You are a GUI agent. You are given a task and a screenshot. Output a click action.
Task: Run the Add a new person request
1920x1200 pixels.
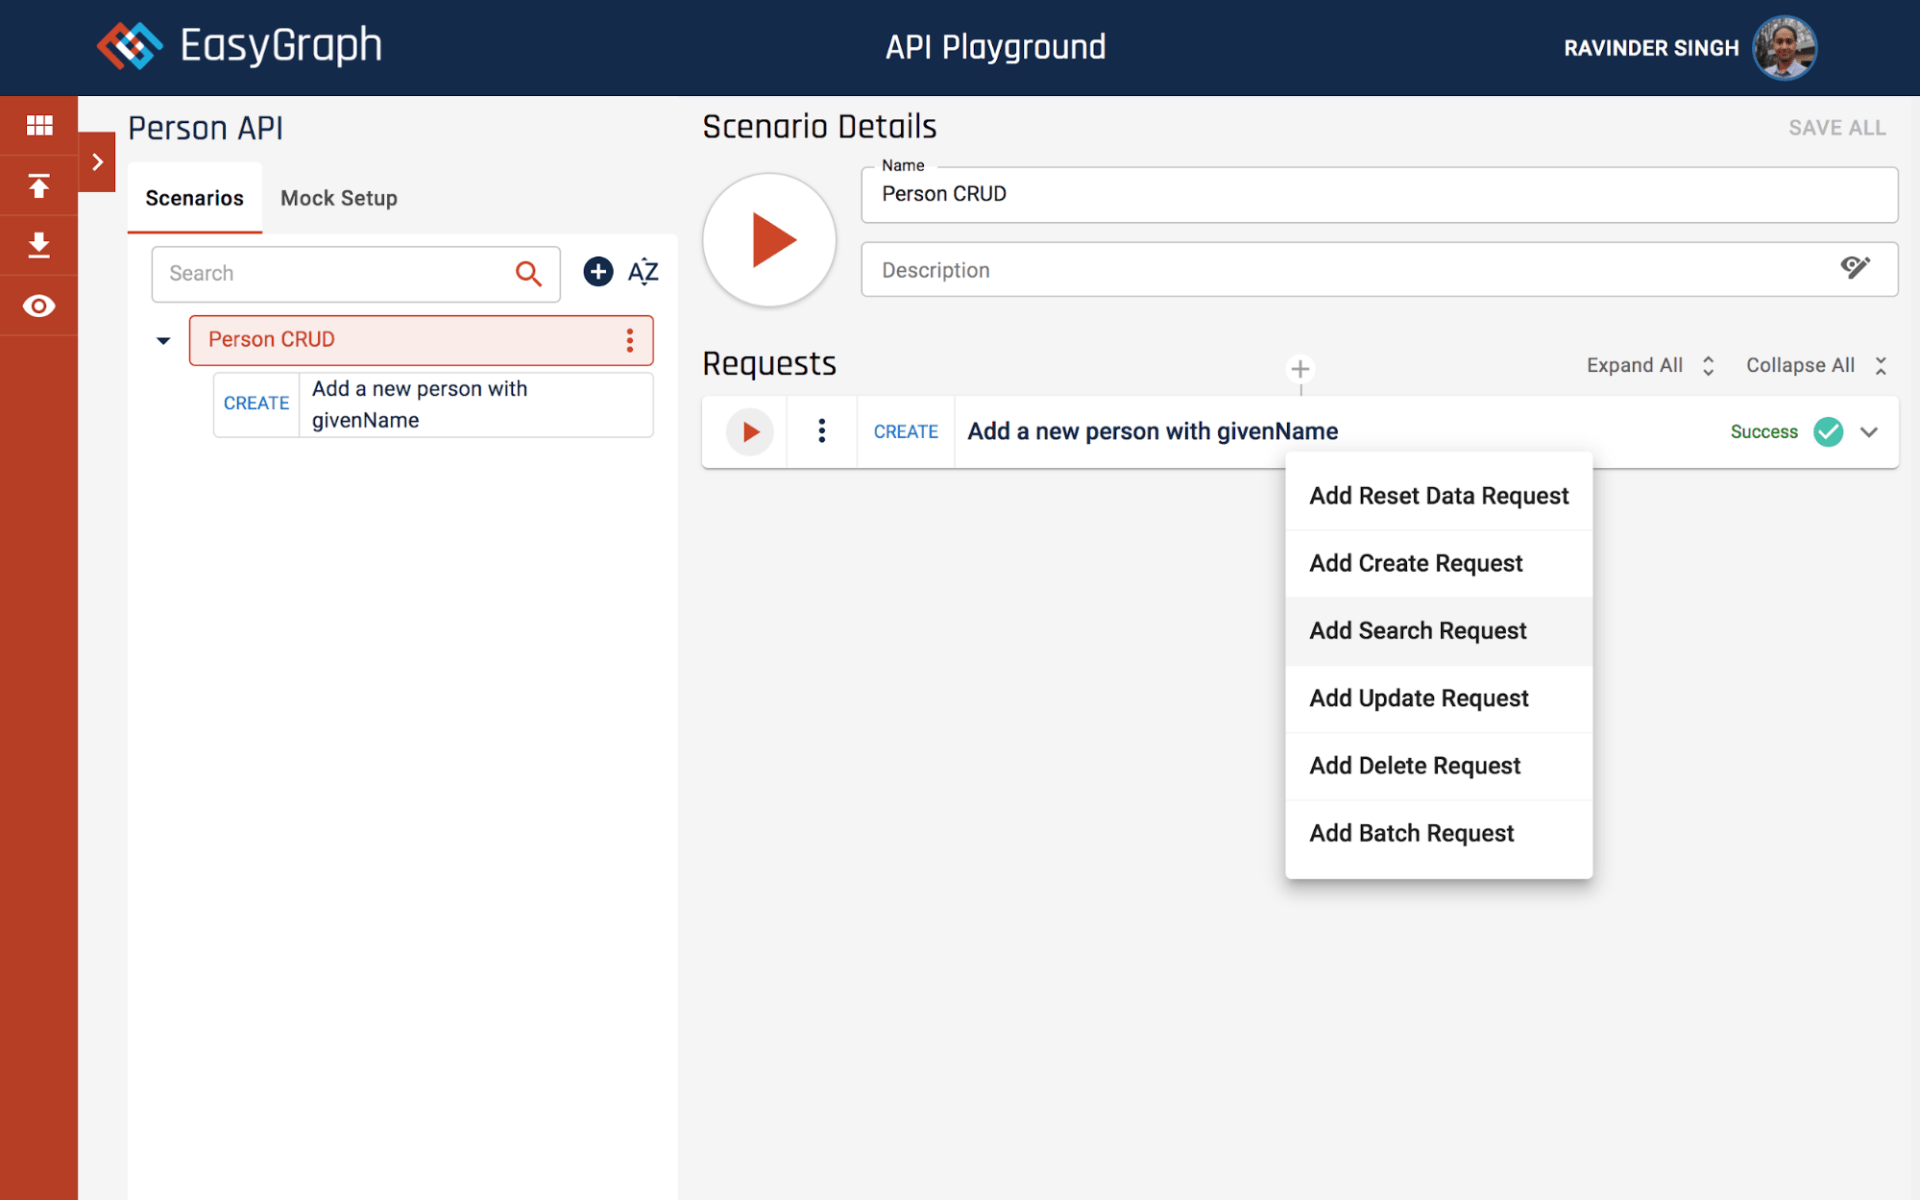tap(750, 432)
